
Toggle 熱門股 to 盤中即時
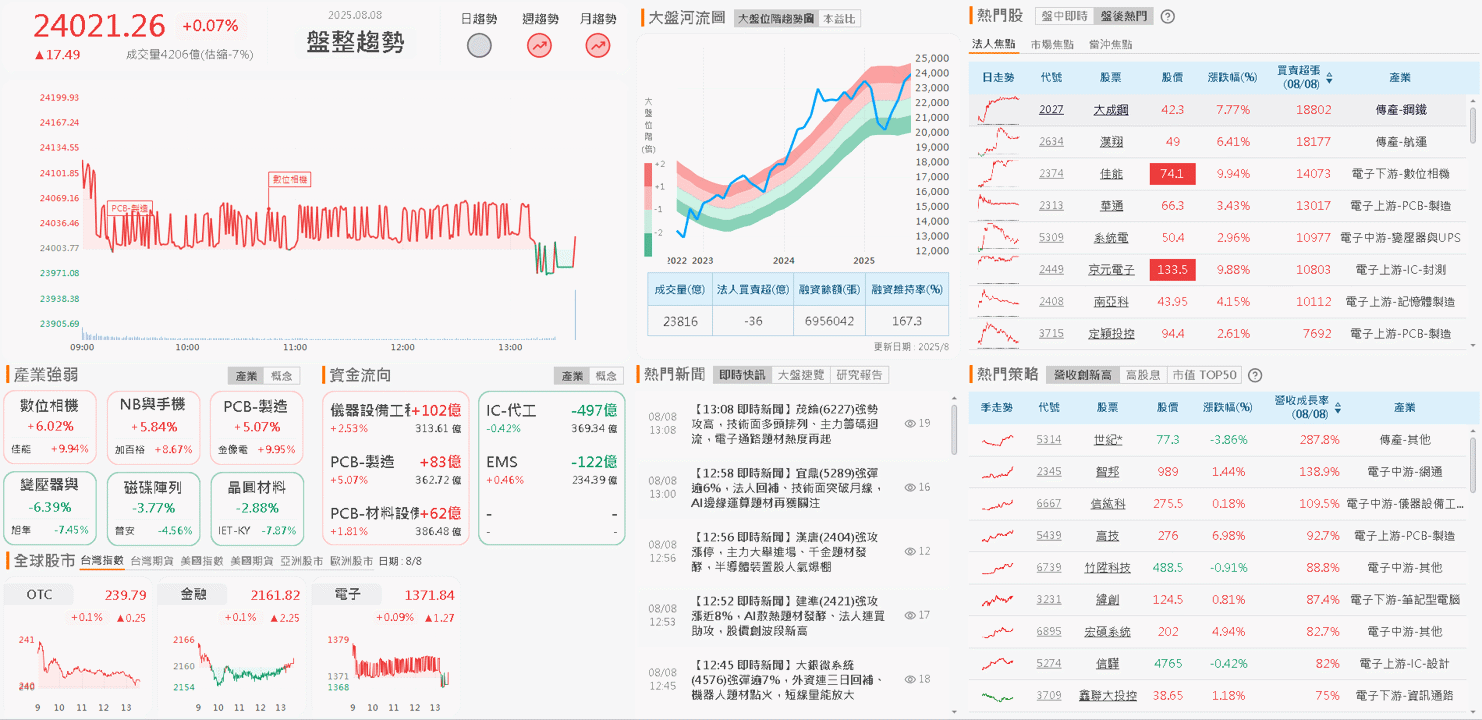[x=1063, y=16]
